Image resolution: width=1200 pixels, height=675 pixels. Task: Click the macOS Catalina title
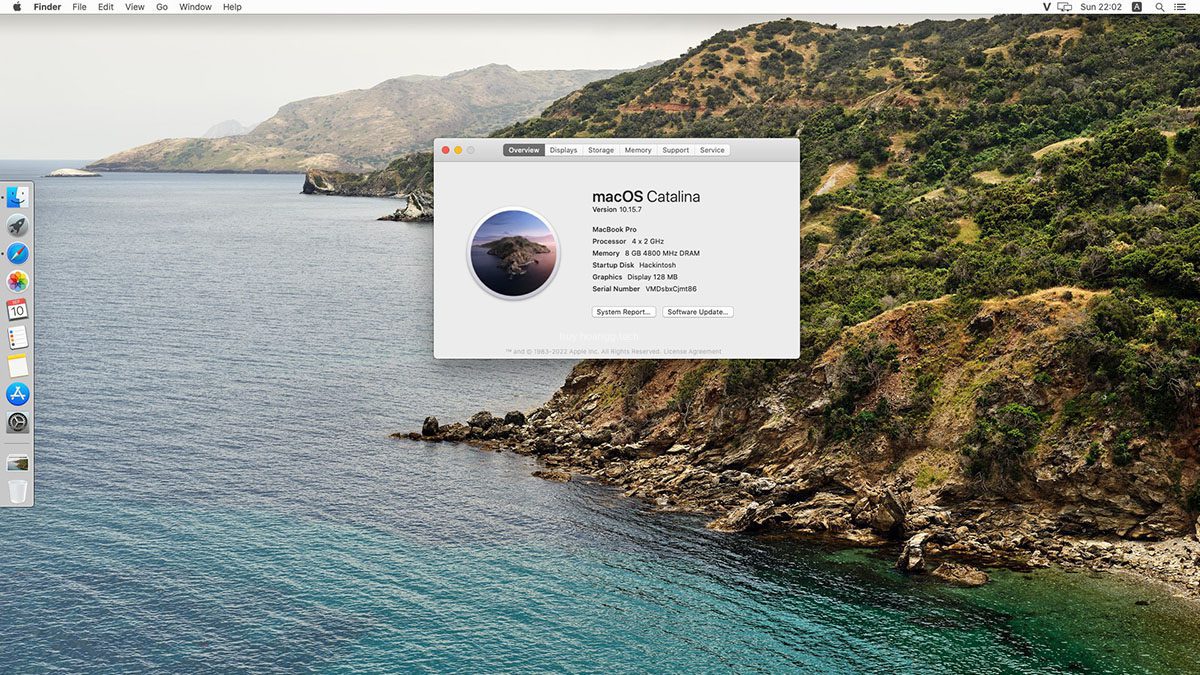tap(646, 196)
